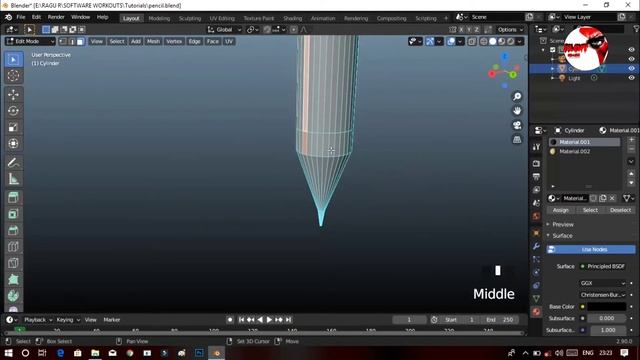Switch to the UV Editing workspace tab

(x=222, y=18)
